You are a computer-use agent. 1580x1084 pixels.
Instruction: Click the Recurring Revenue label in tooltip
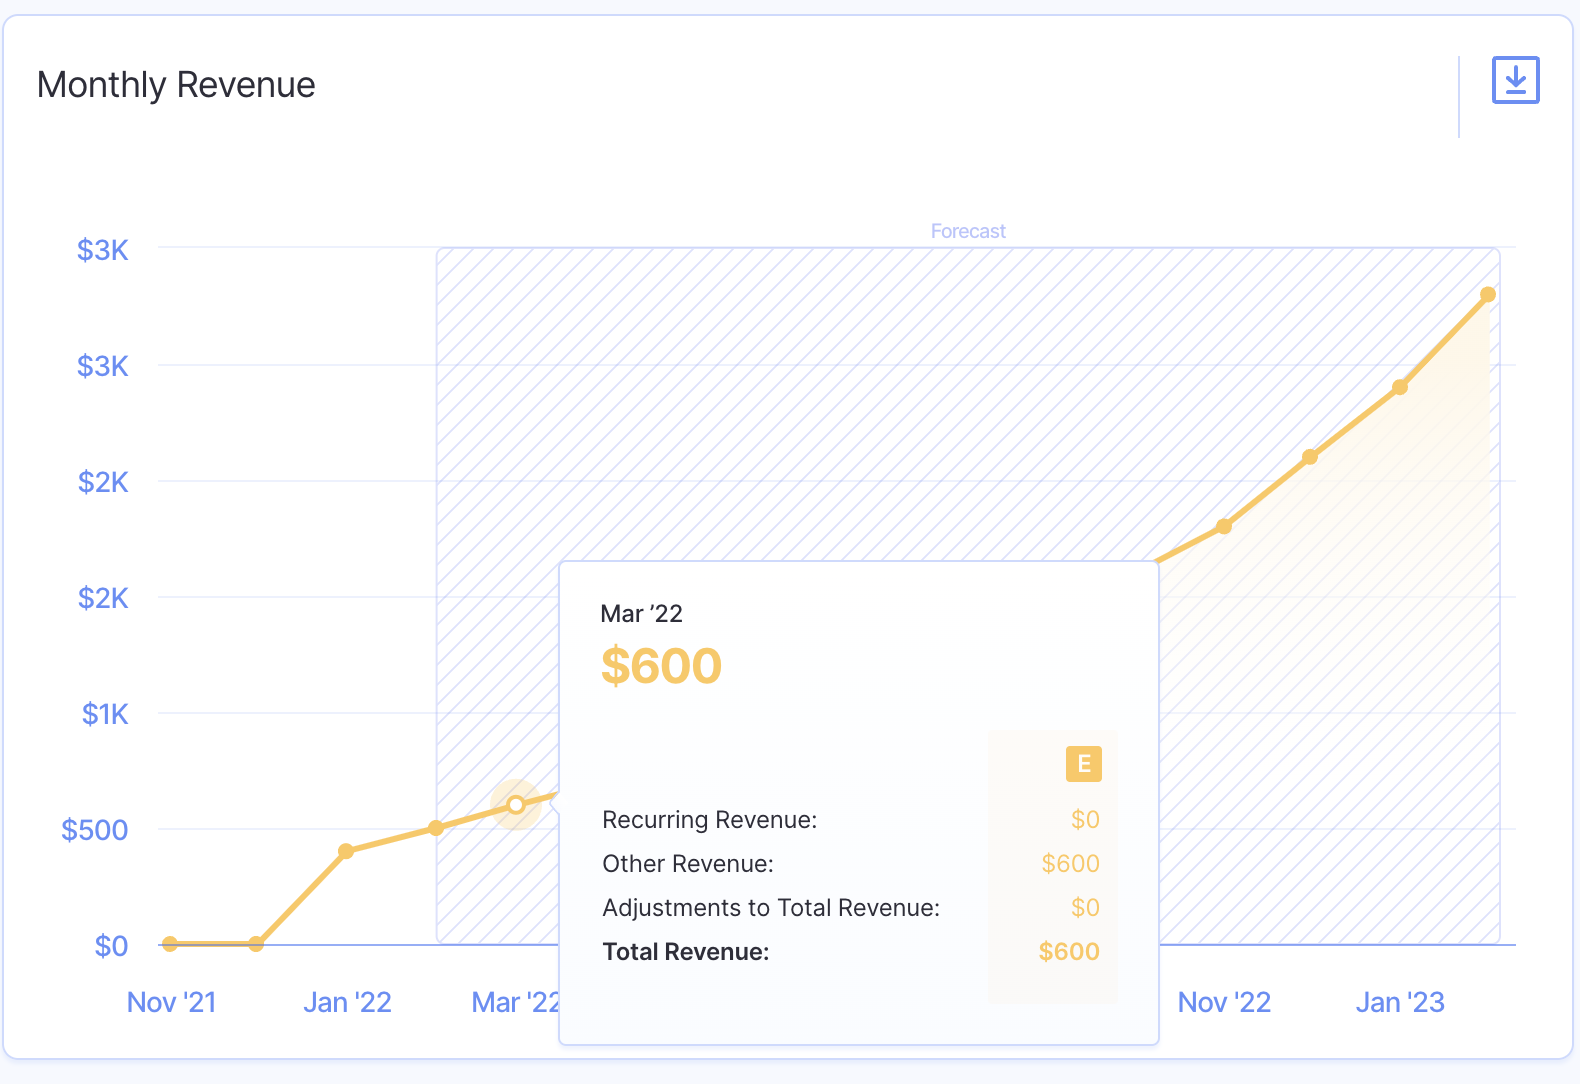point(710,820)
